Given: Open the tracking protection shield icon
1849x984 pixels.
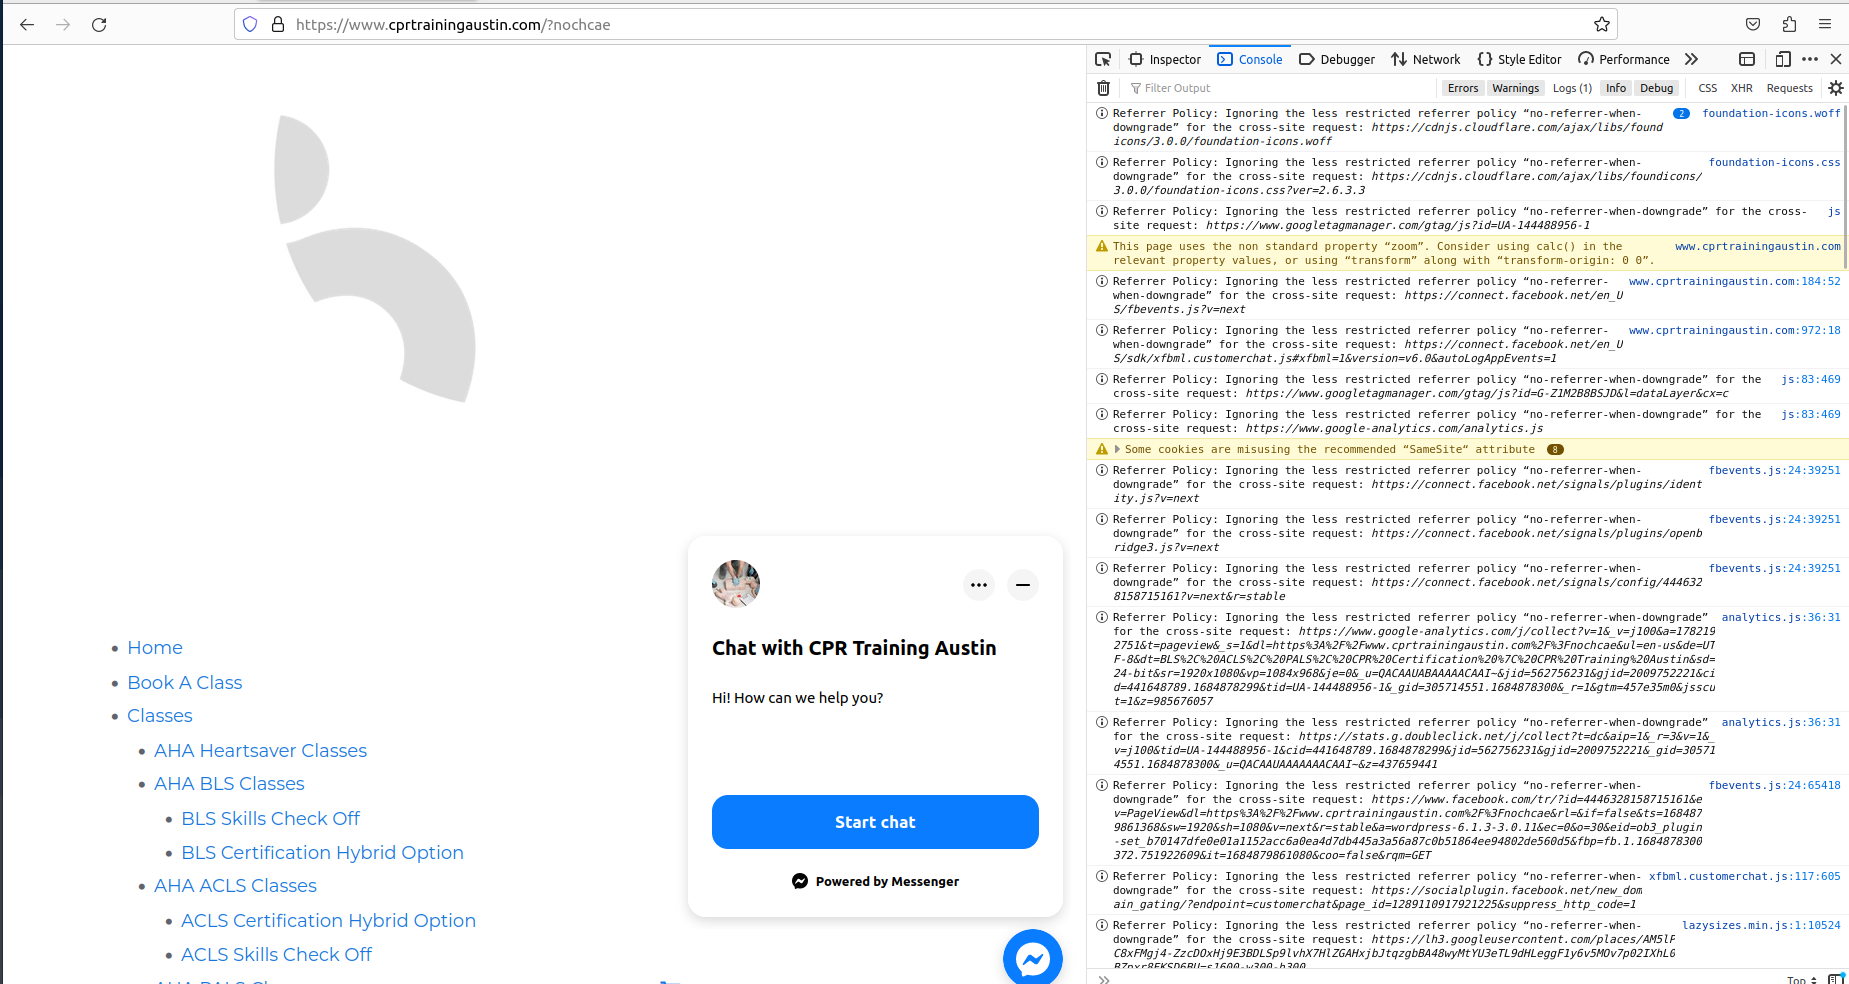Looking at the screenshot, I should click(x=250, y=25).
